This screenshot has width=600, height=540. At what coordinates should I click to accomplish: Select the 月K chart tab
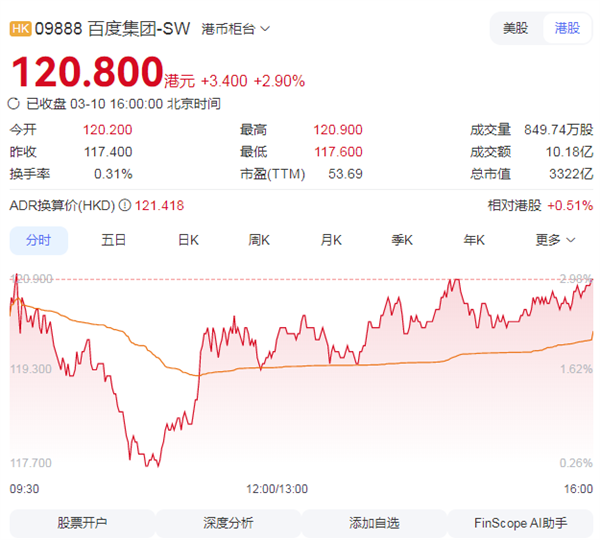[331, 240]
